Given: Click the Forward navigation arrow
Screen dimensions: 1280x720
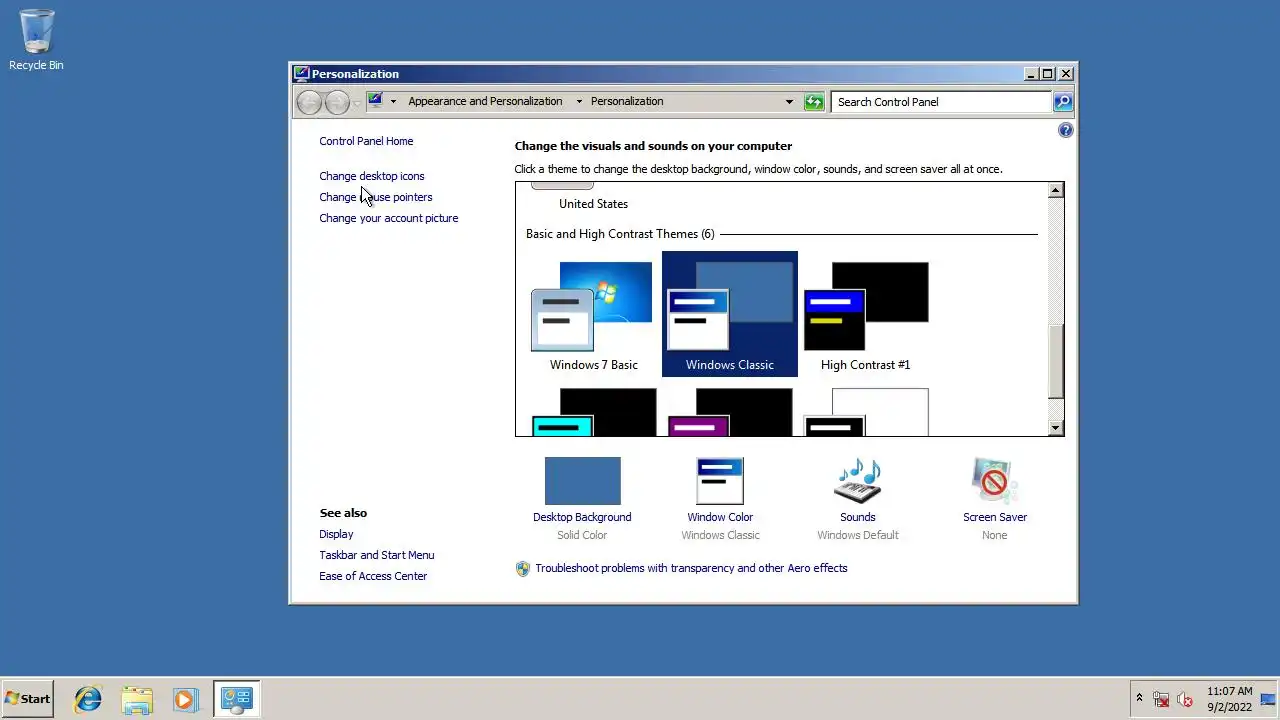Looking at the screenshot, I should tap(337, 101).
